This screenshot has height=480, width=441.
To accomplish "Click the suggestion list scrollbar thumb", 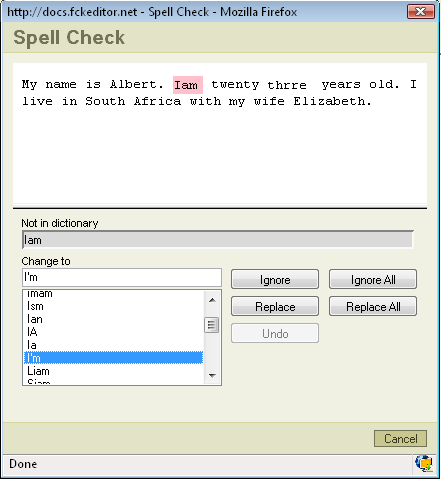I will point(212,325).
